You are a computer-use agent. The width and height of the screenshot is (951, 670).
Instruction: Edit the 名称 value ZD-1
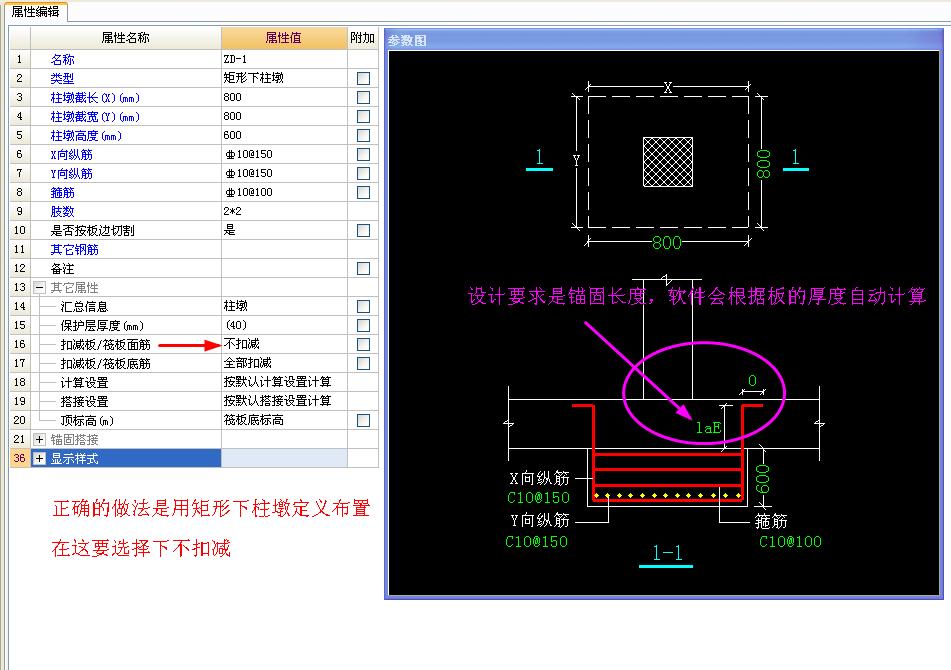(284, 59)
